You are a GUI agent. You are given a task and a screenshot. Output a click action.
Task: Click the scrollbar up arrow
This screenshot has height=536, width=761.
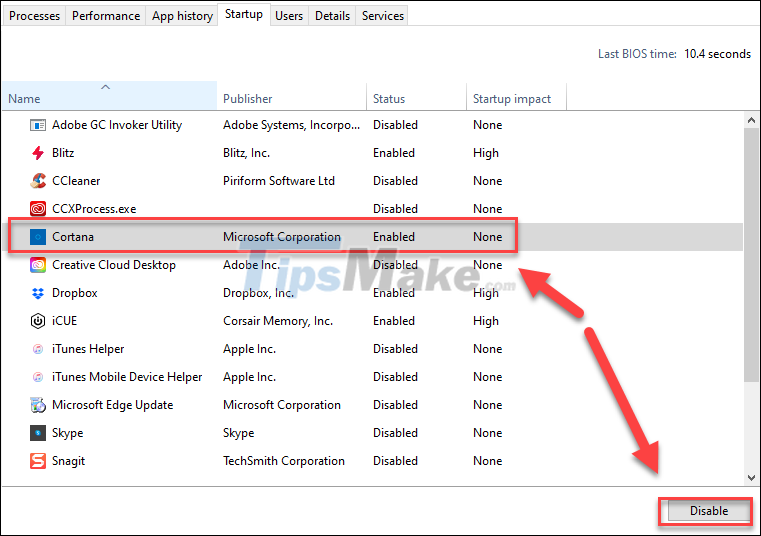(x=751, y=120)
